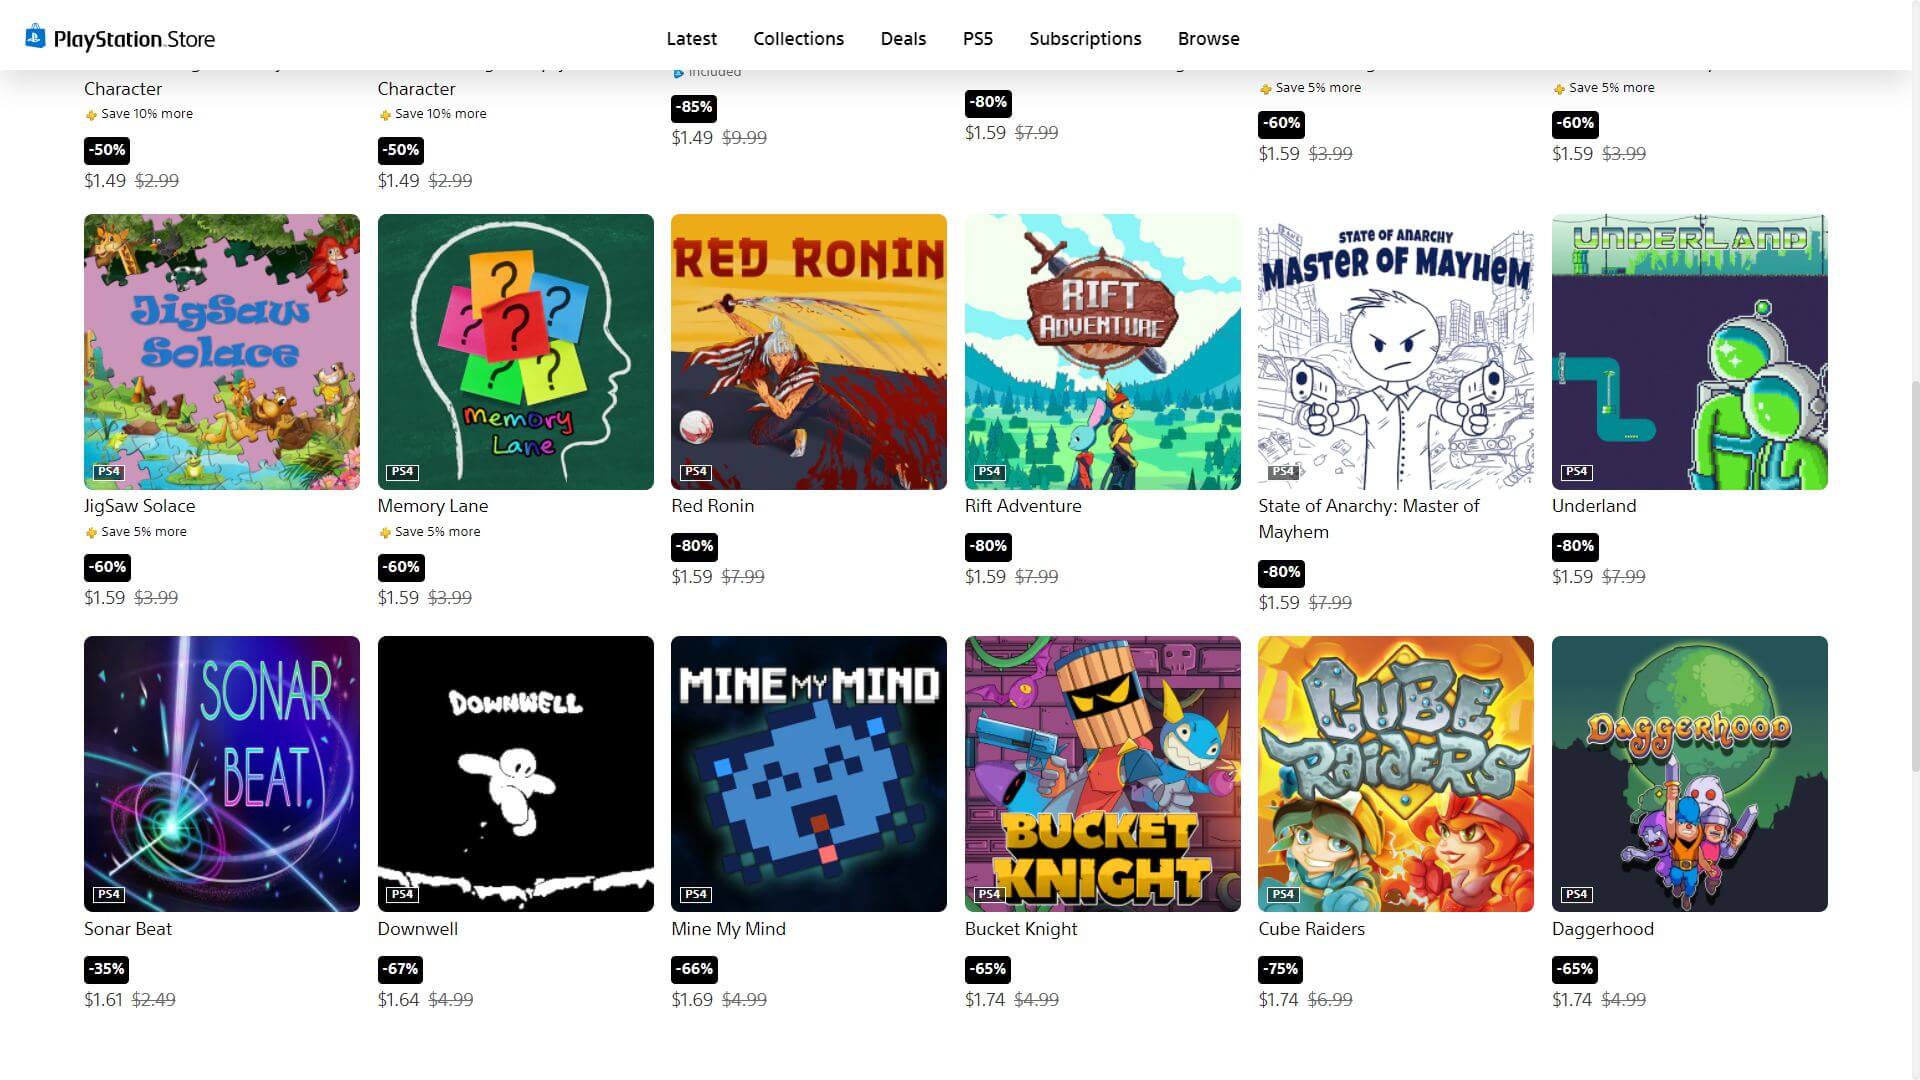Open the Collections menu tab
1920x1080 pixels.
(798, 38)
